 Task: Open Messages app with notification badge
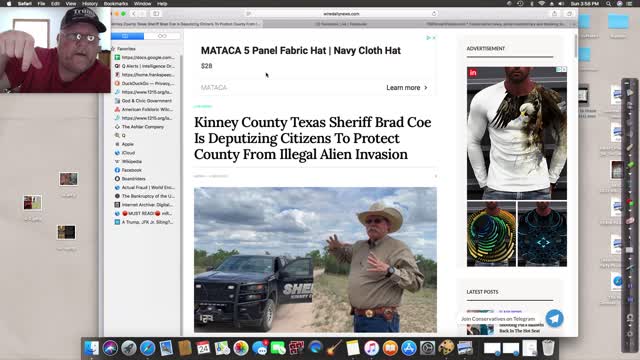point(260,348)
